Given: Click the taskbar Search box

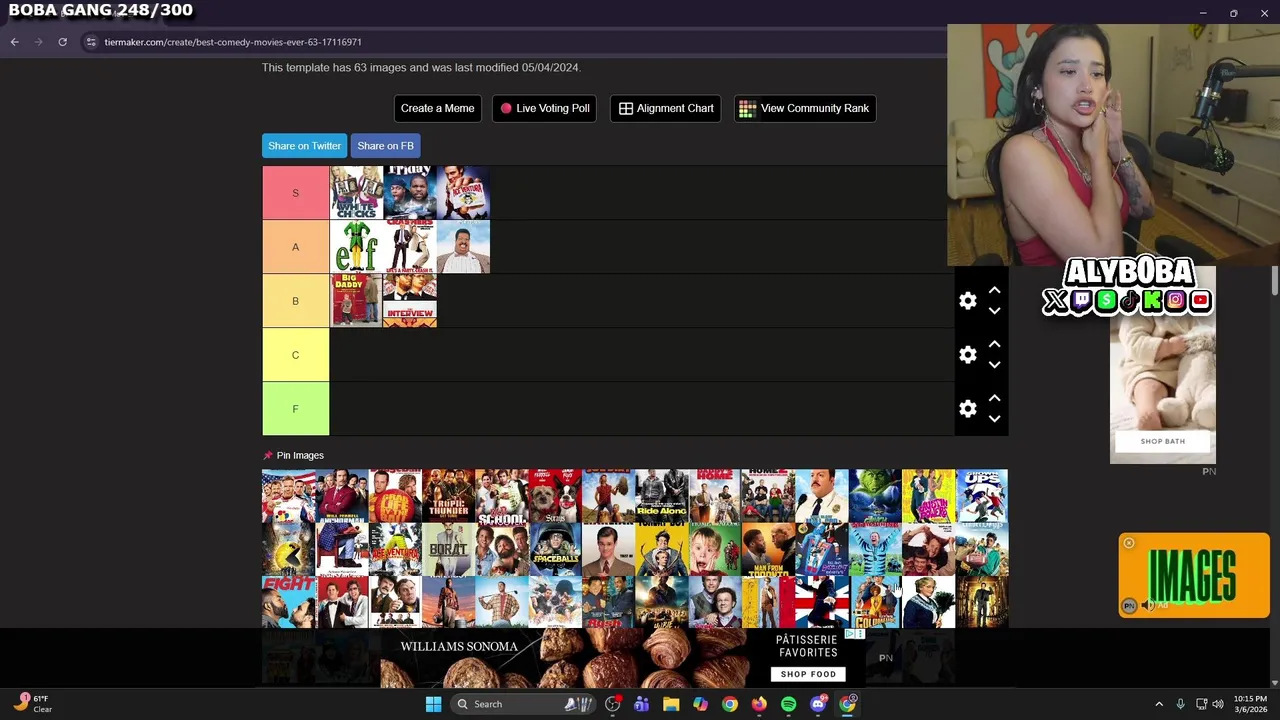Looking at the screenshot, I should pos(520,704).
